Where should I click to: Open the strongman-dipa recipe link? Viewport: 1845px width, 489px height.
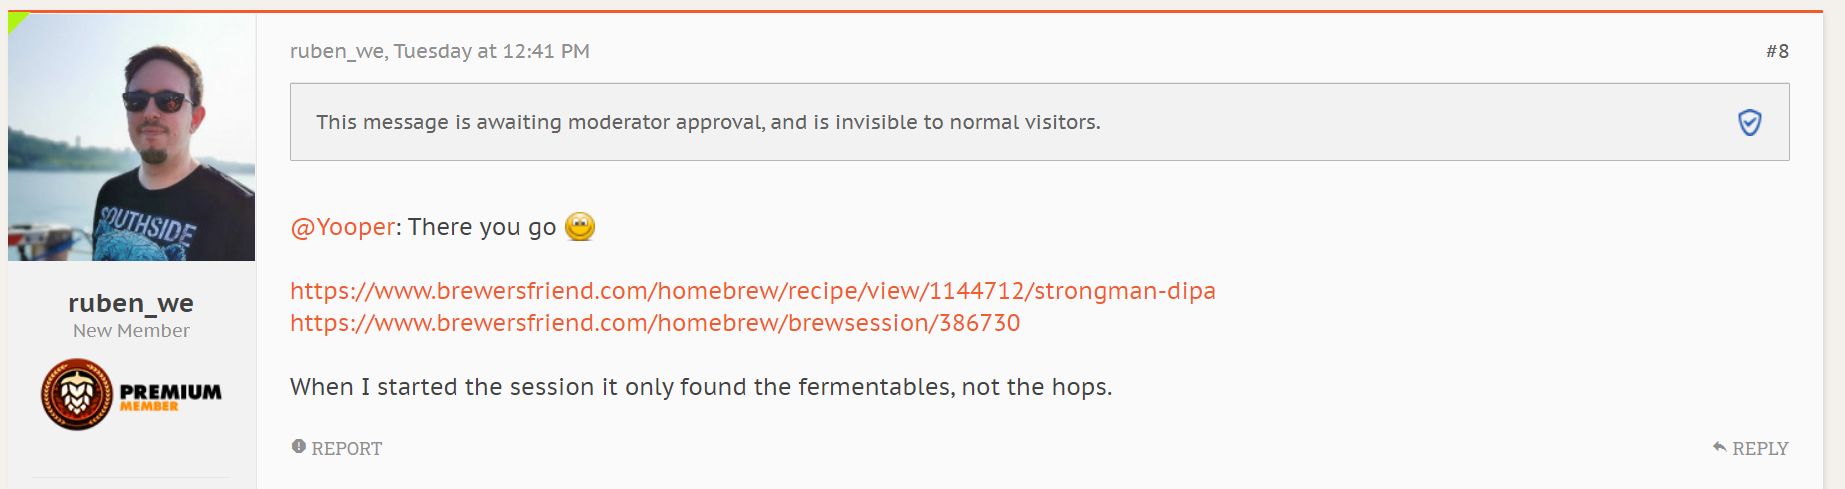752,291
